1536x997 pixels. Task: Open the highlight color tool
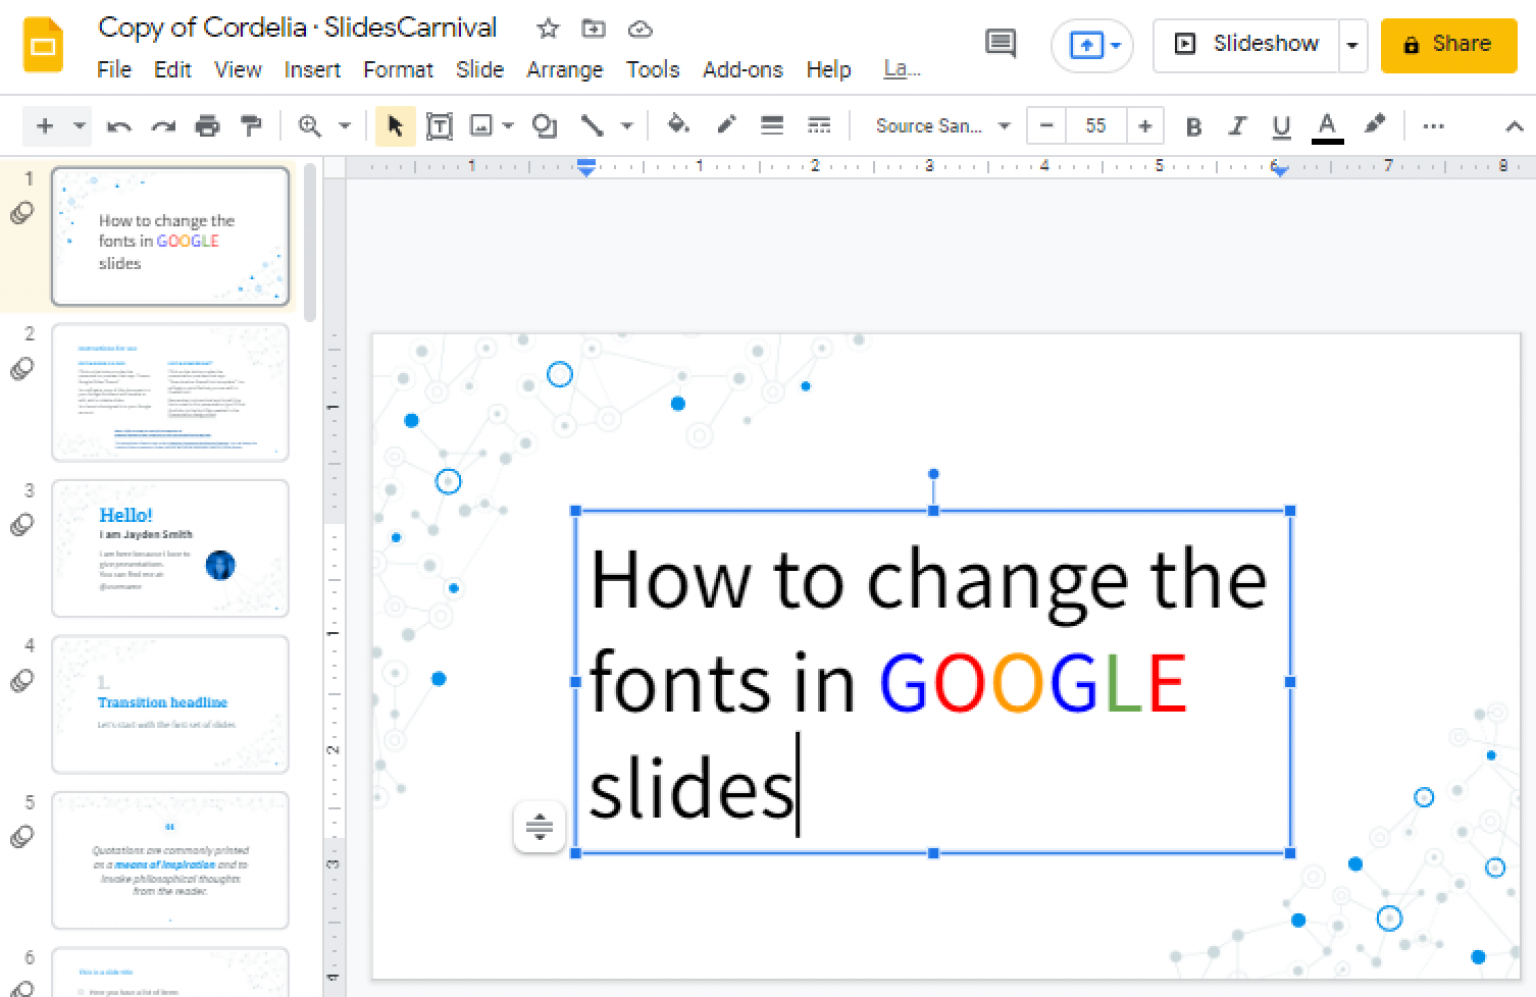[1375, 125]
